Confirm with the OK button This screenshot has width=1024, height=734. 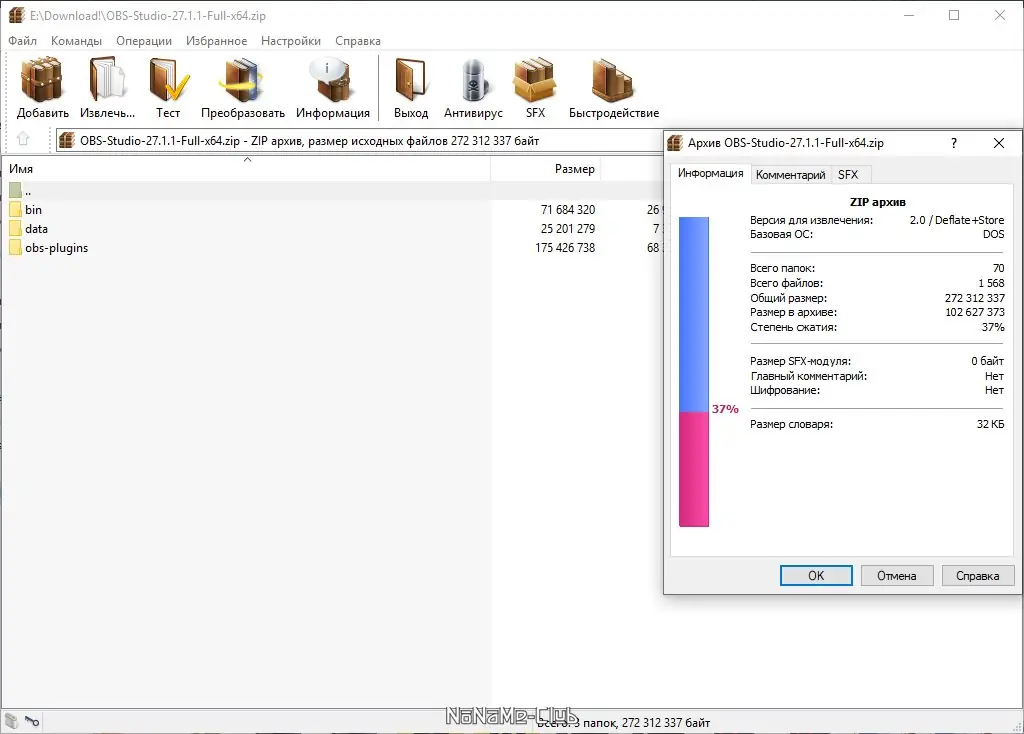(x=816, y=575)
